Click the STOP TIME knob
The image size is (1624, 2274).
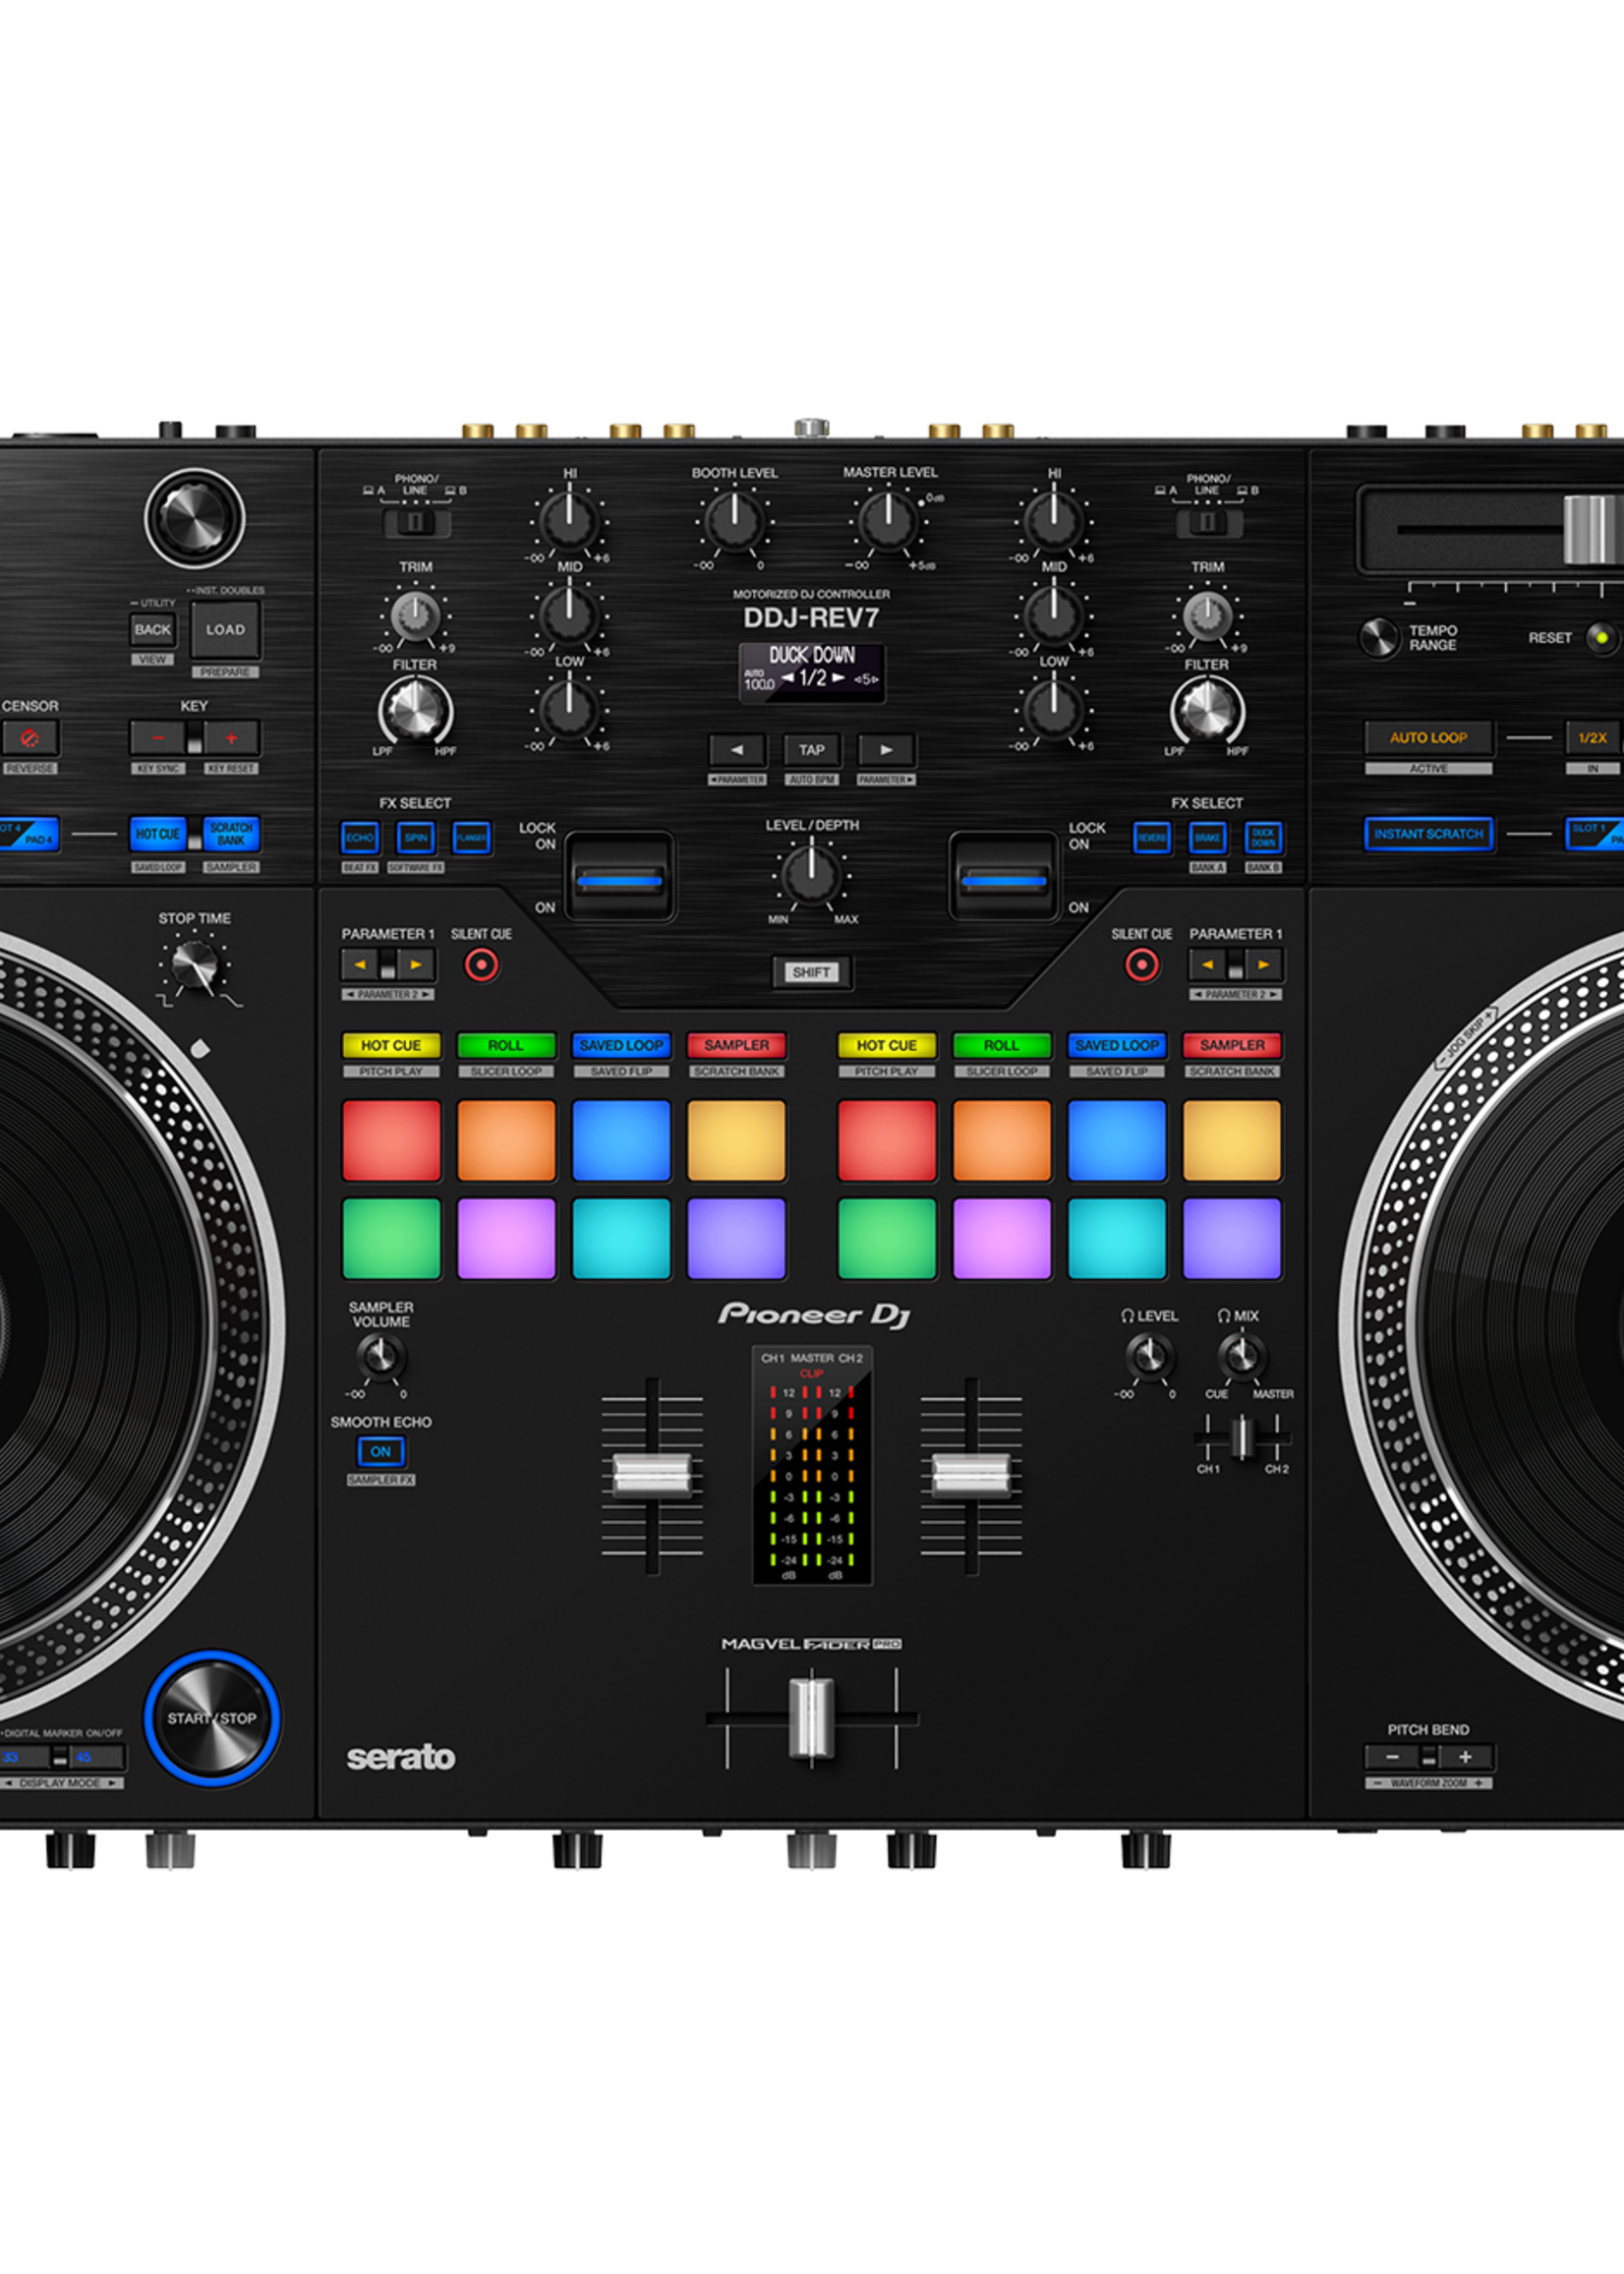point(195,966)
